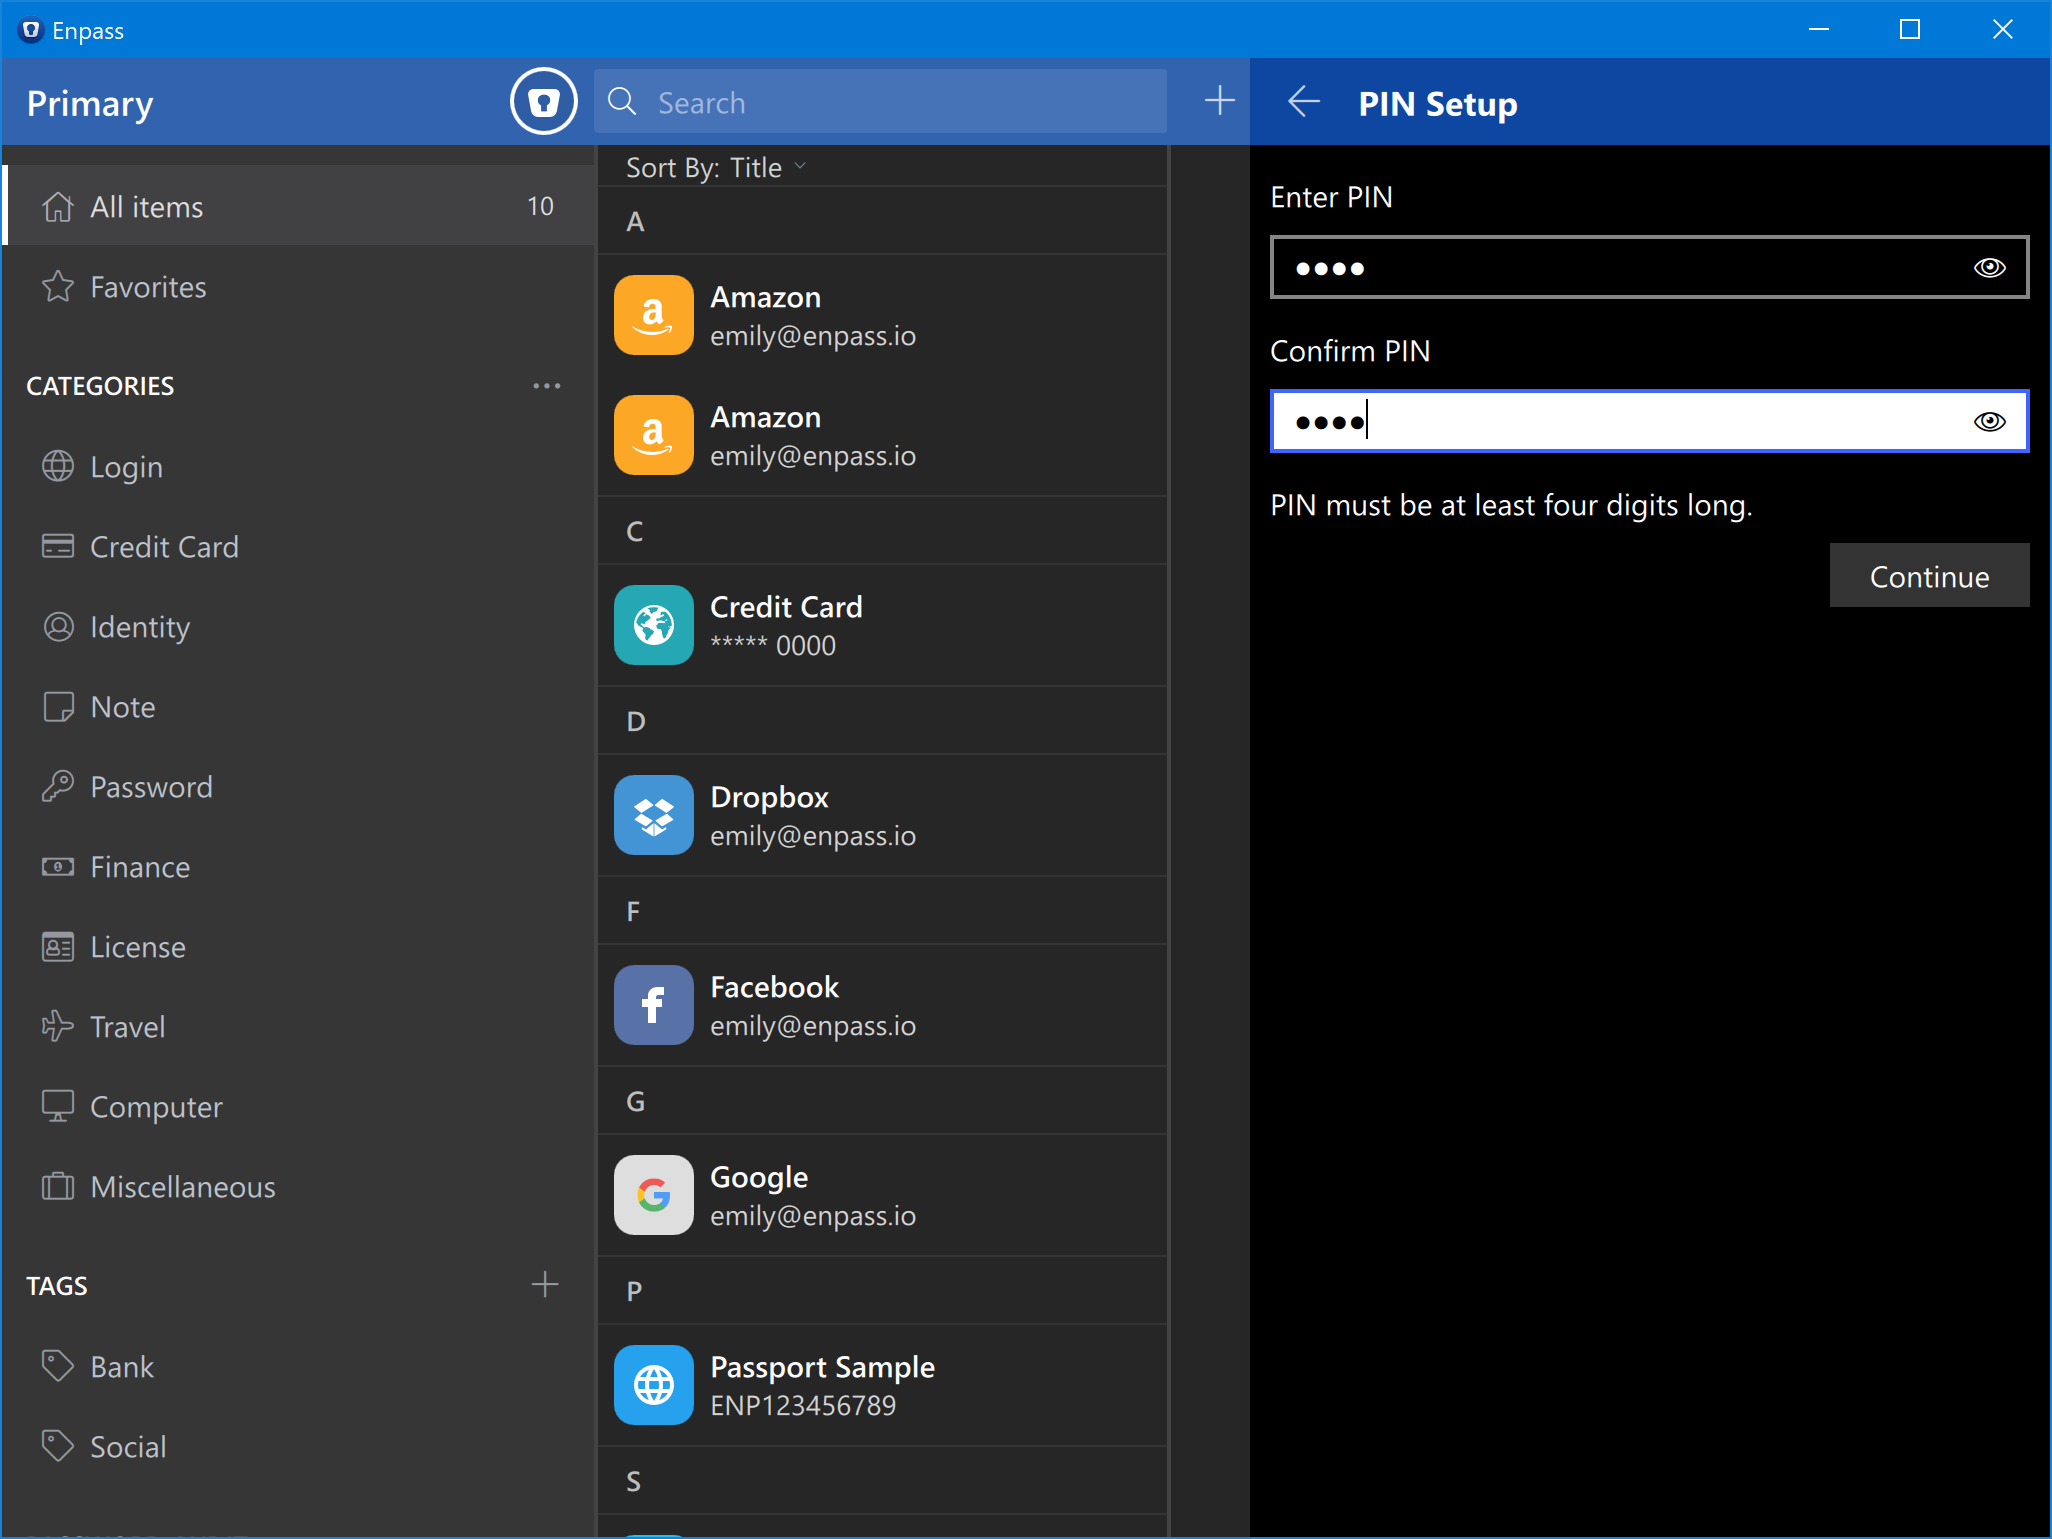Add a new tag
This screenshot has height=1539, width=2052.
[545, 1284]
